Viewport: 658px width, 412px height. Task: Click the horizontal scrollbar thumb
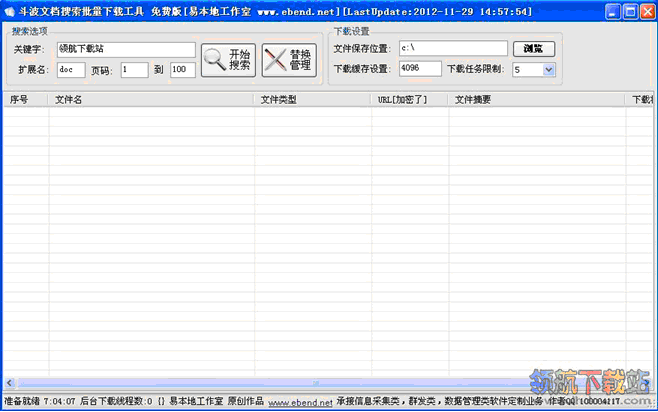[x=315, y=383]
